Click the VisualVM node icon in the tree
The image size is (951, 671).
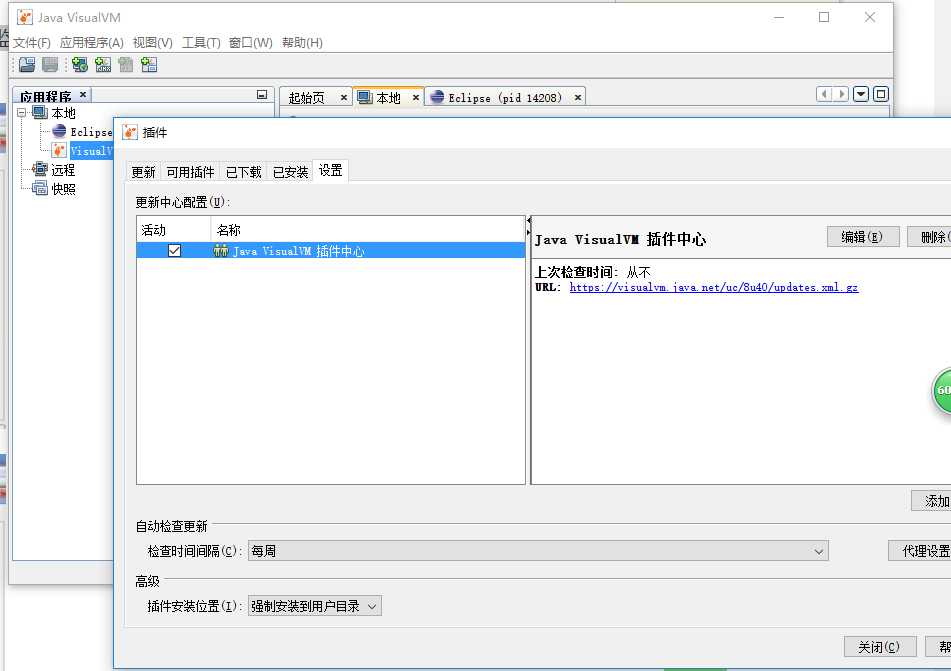tap(59, 150)
